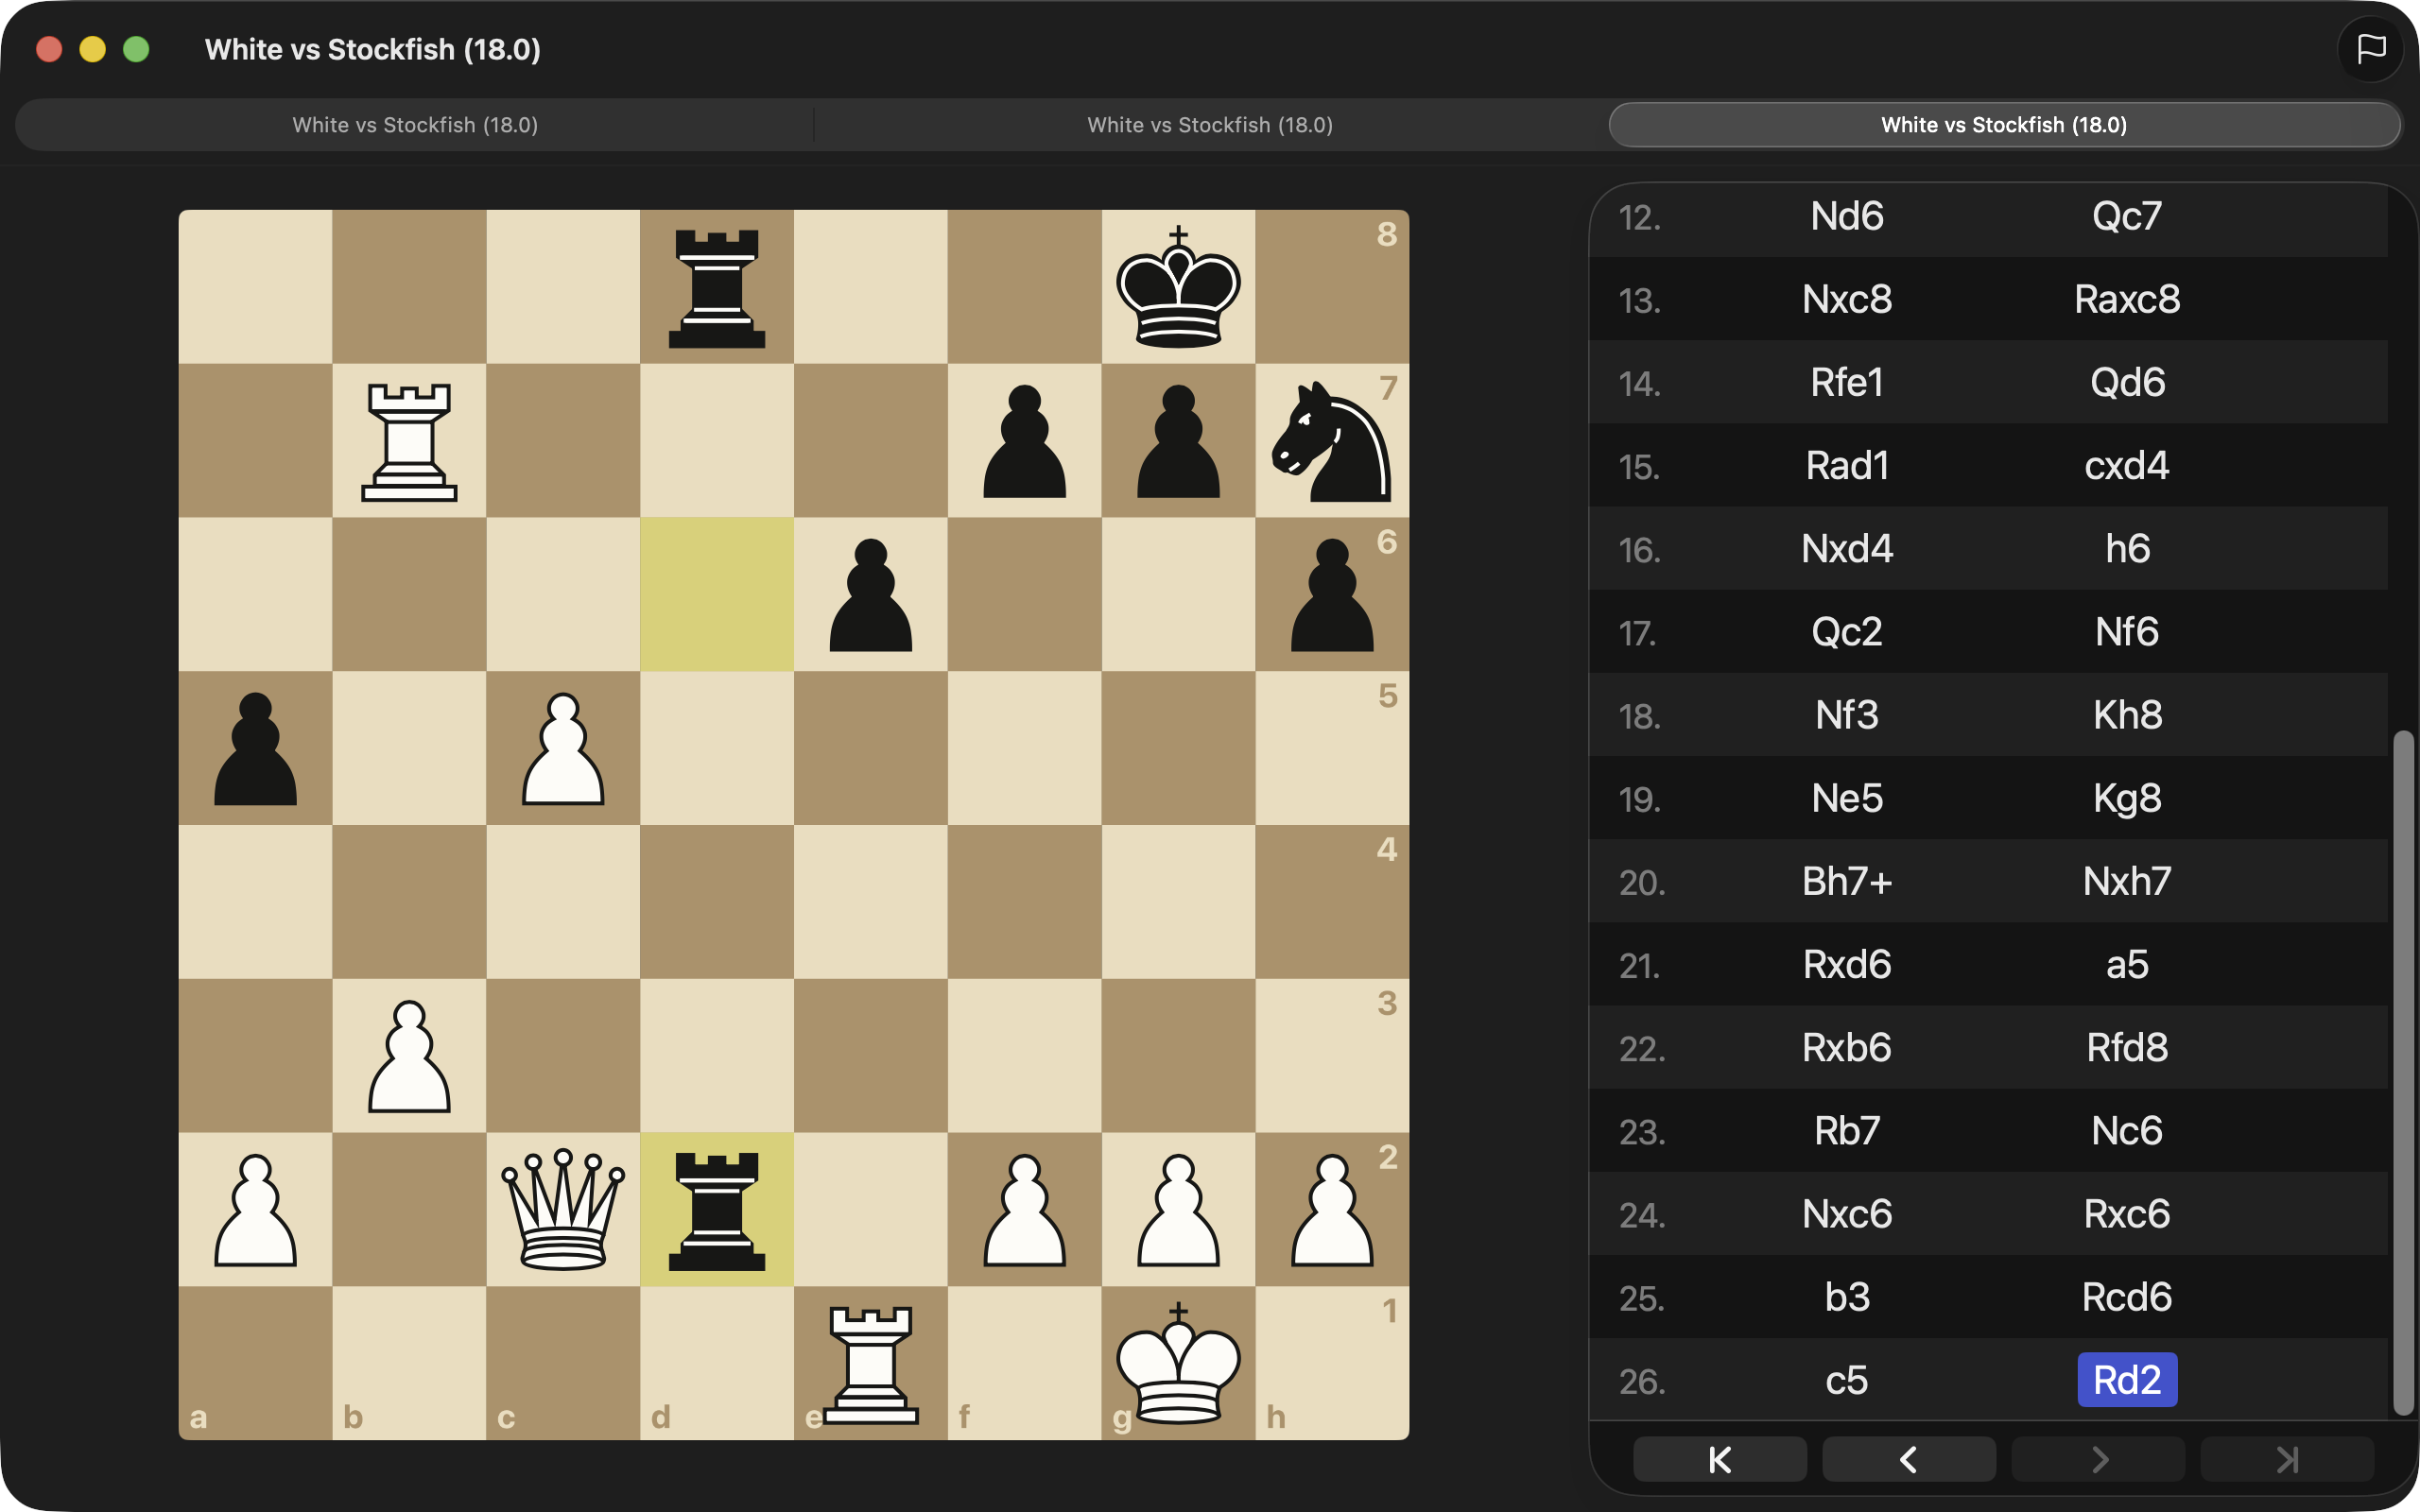Step forward one move with the right chevron
The image size is (2420, 1512).
(x=2097, y=1459)
